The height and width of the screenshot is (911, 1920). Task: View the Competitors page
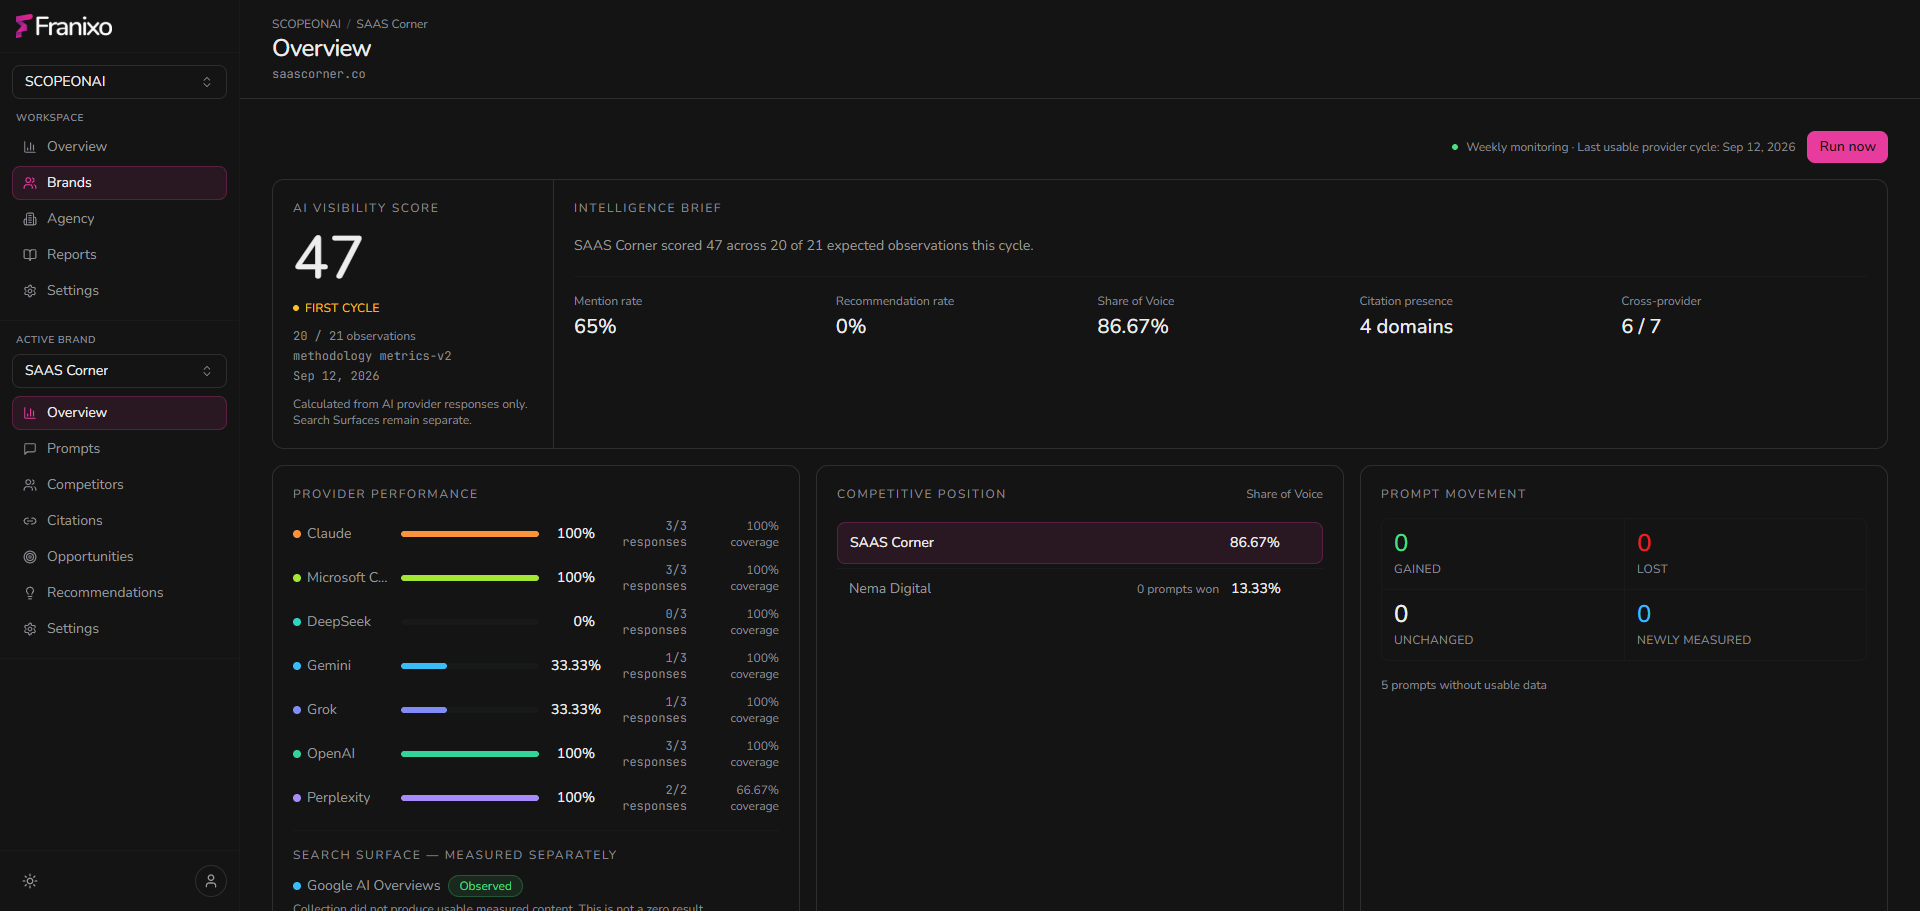[119, 485]
